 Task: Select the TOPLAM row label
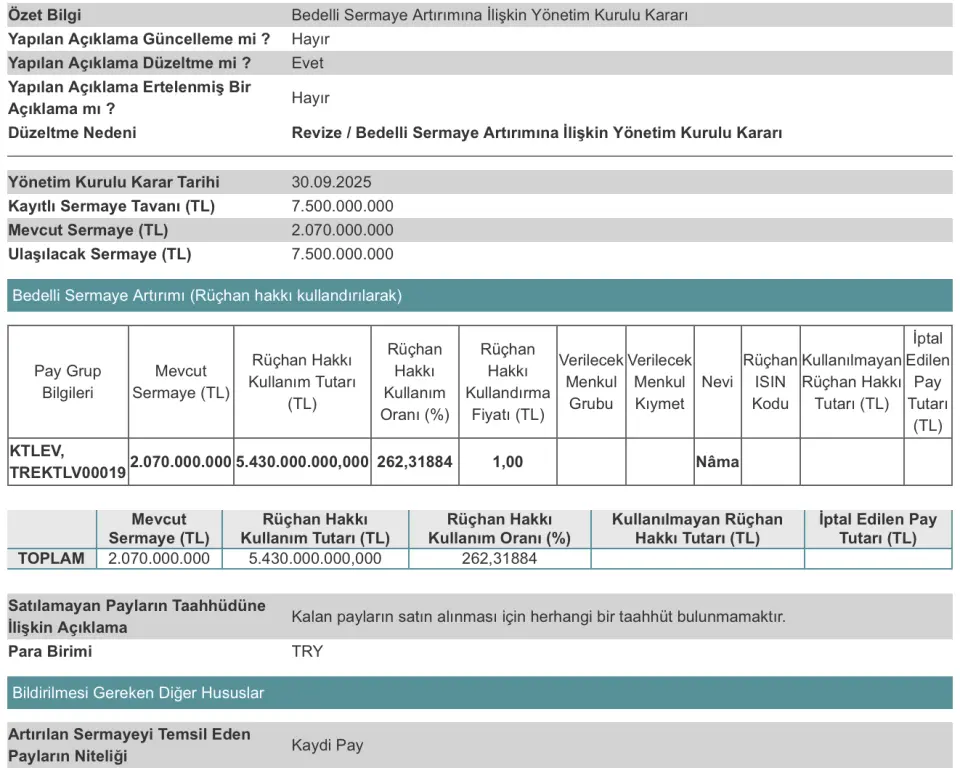51,558
